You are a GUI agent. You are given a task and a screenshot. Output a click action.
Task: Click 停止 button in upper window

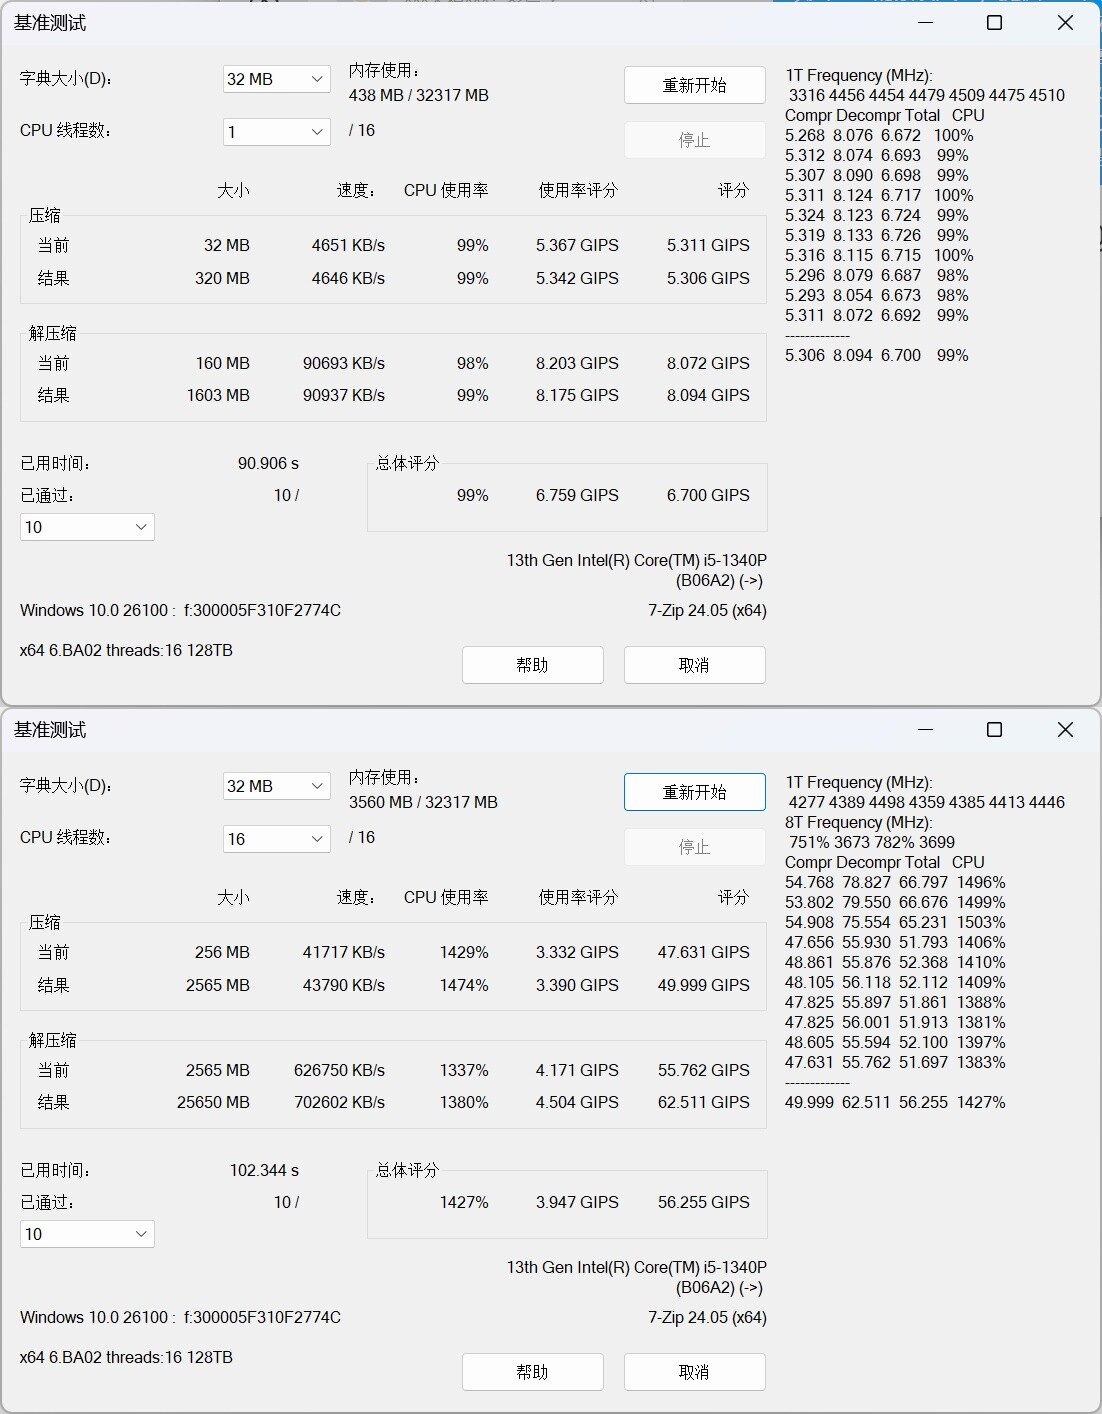coord(695,140)
